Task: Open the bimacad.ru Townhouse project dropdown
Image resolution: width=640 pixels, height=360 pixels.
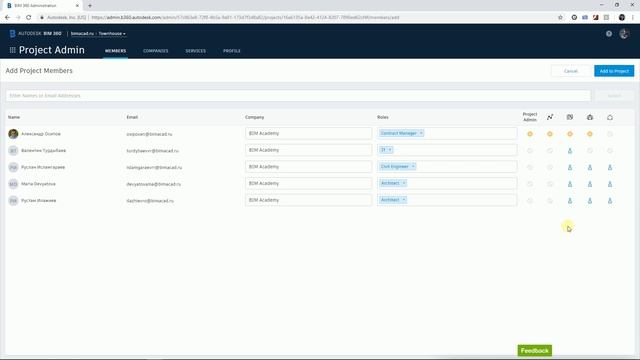Action: [98, 33]
